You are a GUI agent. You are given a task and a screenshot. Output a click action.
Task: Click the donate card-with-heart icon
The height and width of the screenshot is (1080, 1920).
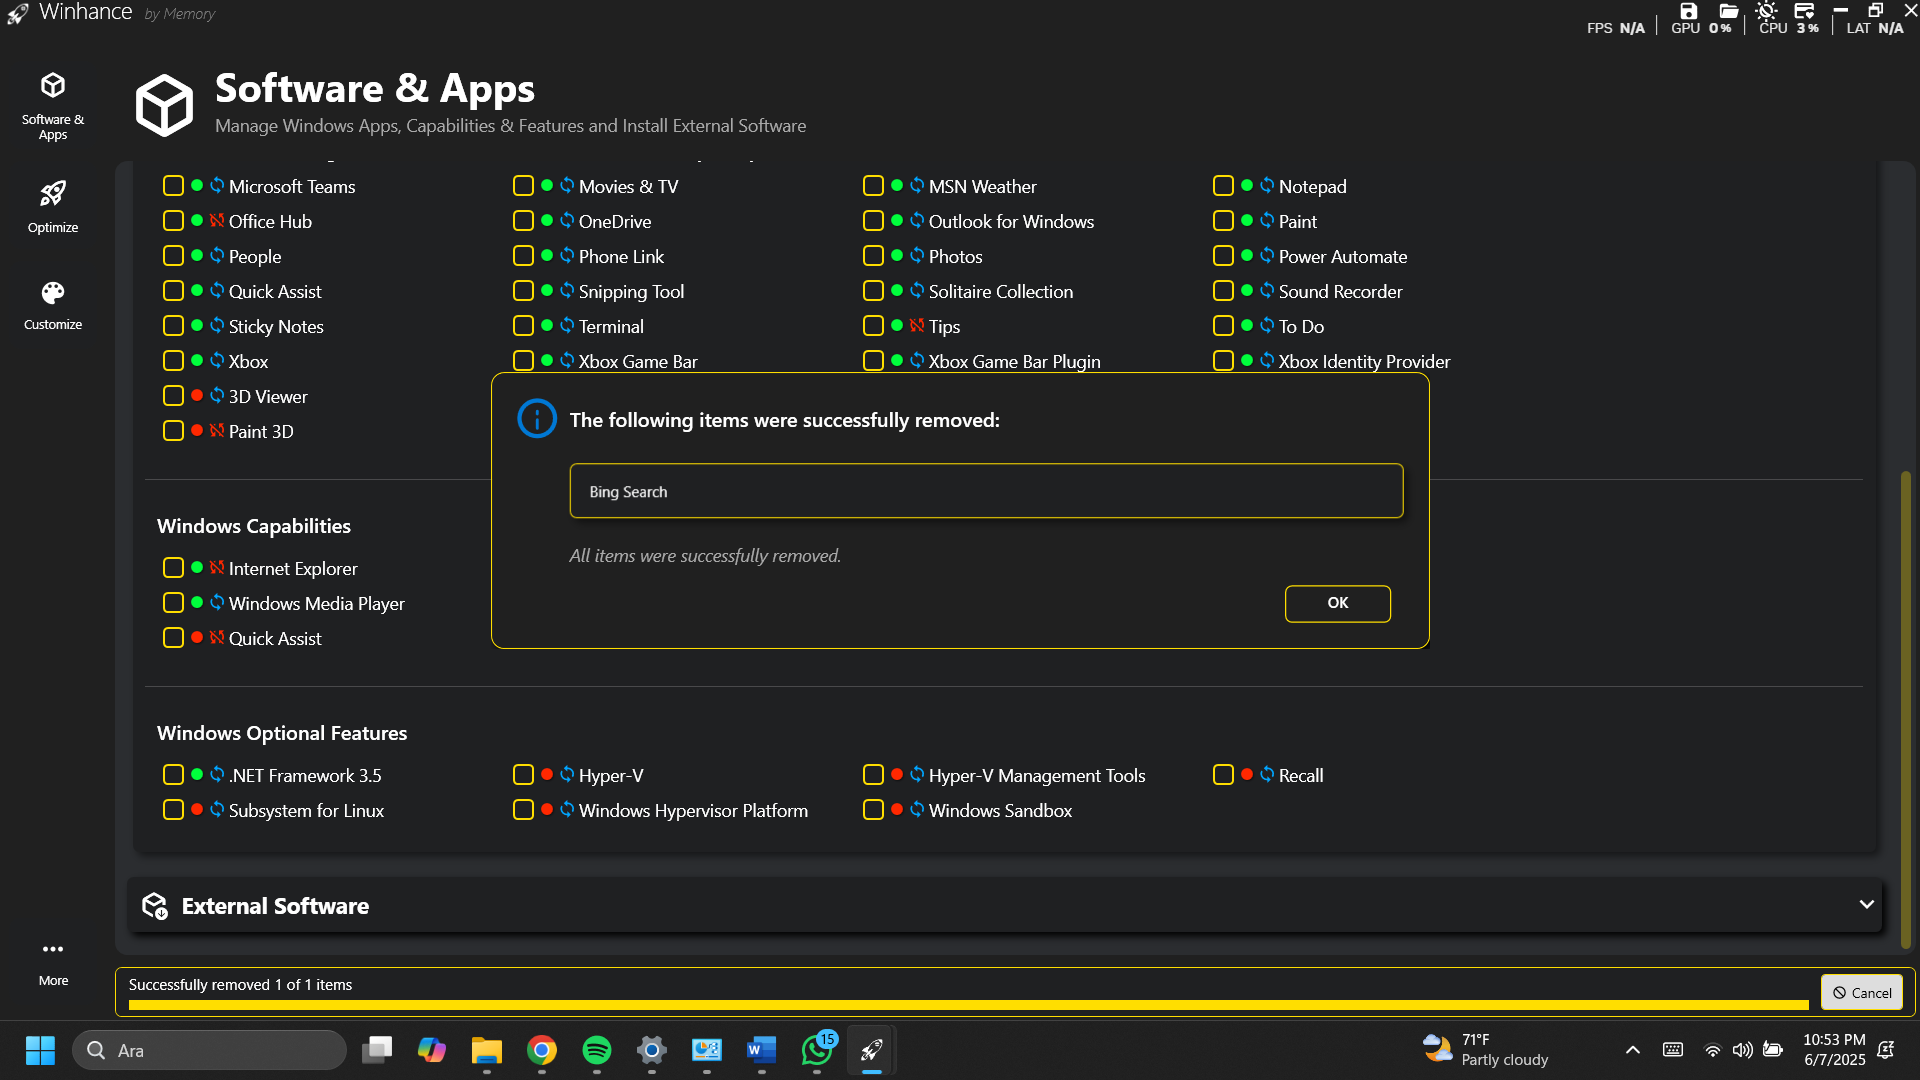(1804, 11)
